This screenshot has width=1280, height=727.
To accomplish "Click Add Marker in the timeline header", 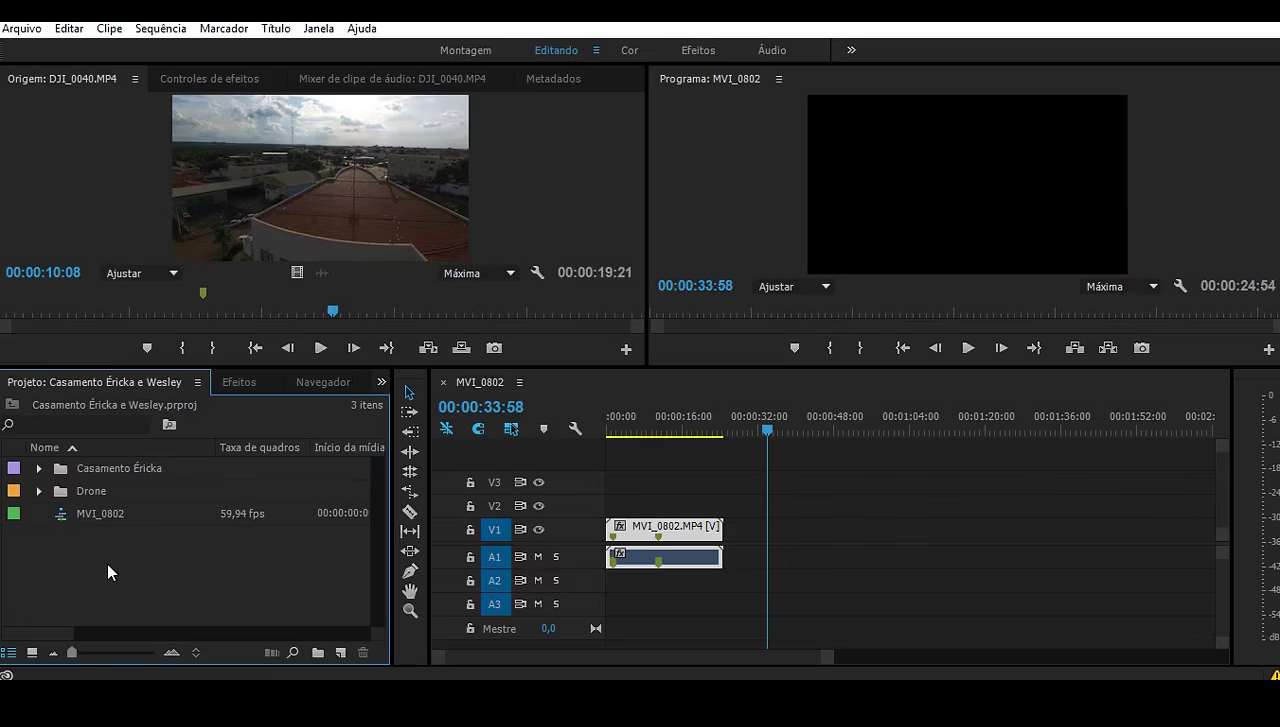I will (x=543, y=429).
